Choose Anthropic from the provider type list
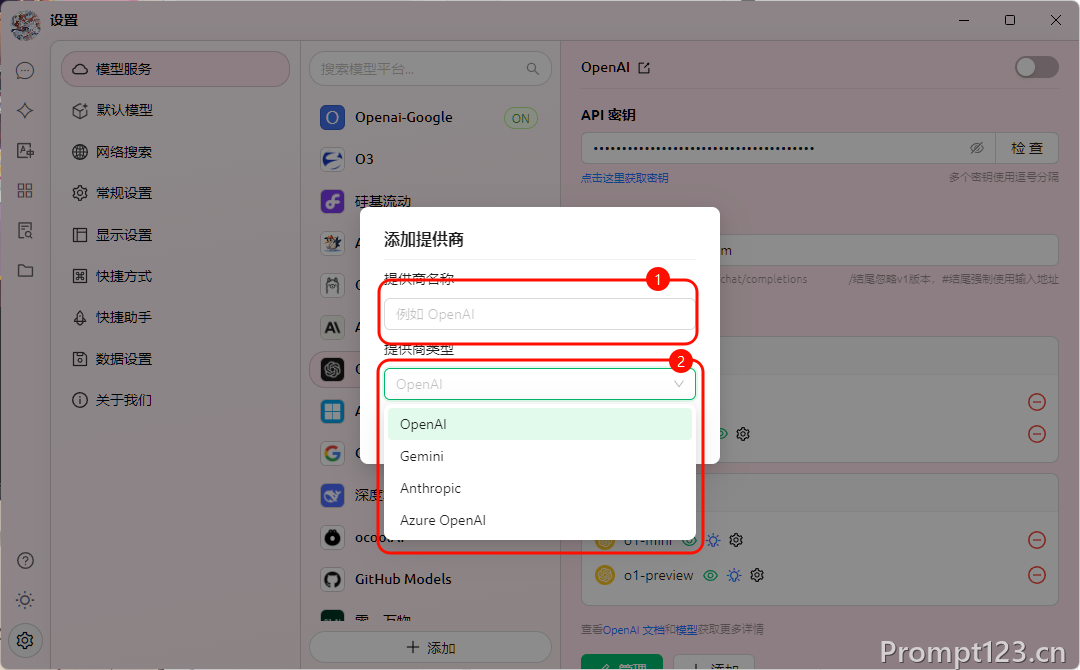The height and width of the screenshot is (670, 1080). [540, 488]
